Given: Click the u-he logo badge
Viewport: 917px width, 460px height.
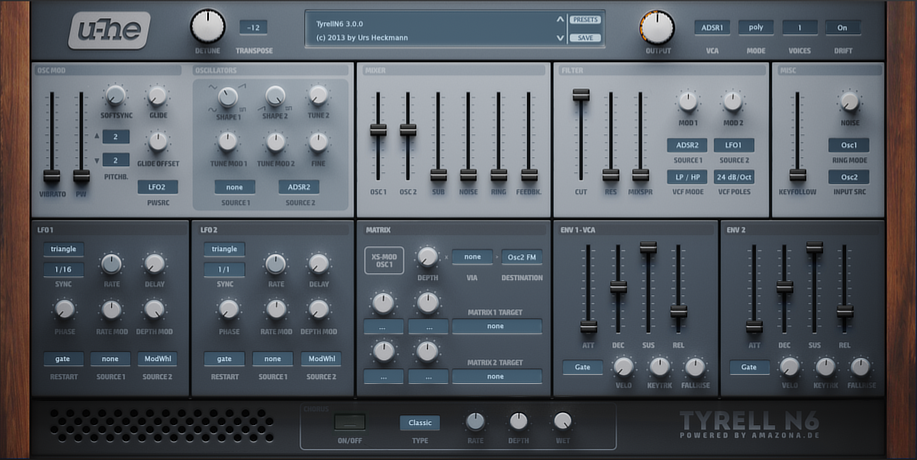Looking at the screenshot, I should (109, 30).
